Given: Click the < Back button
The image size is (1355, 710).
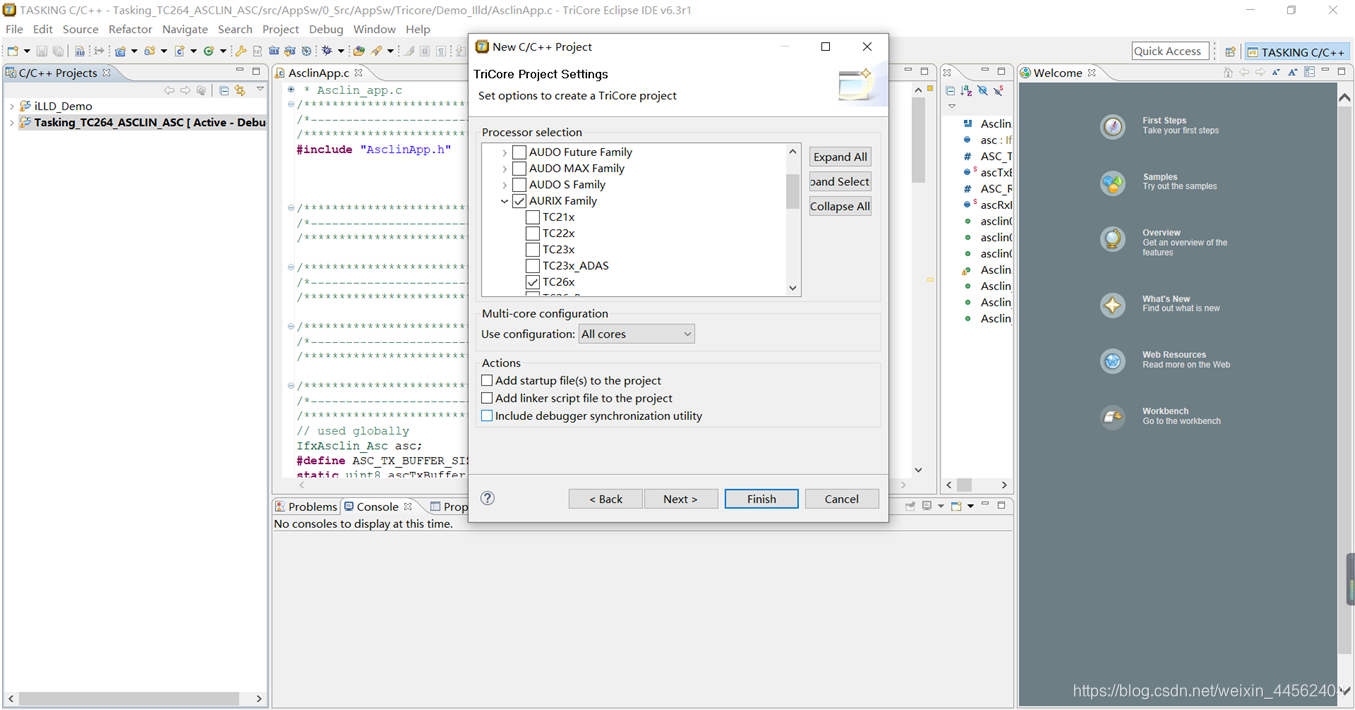Looking at the screenshot, I should [x=605, y=499].
